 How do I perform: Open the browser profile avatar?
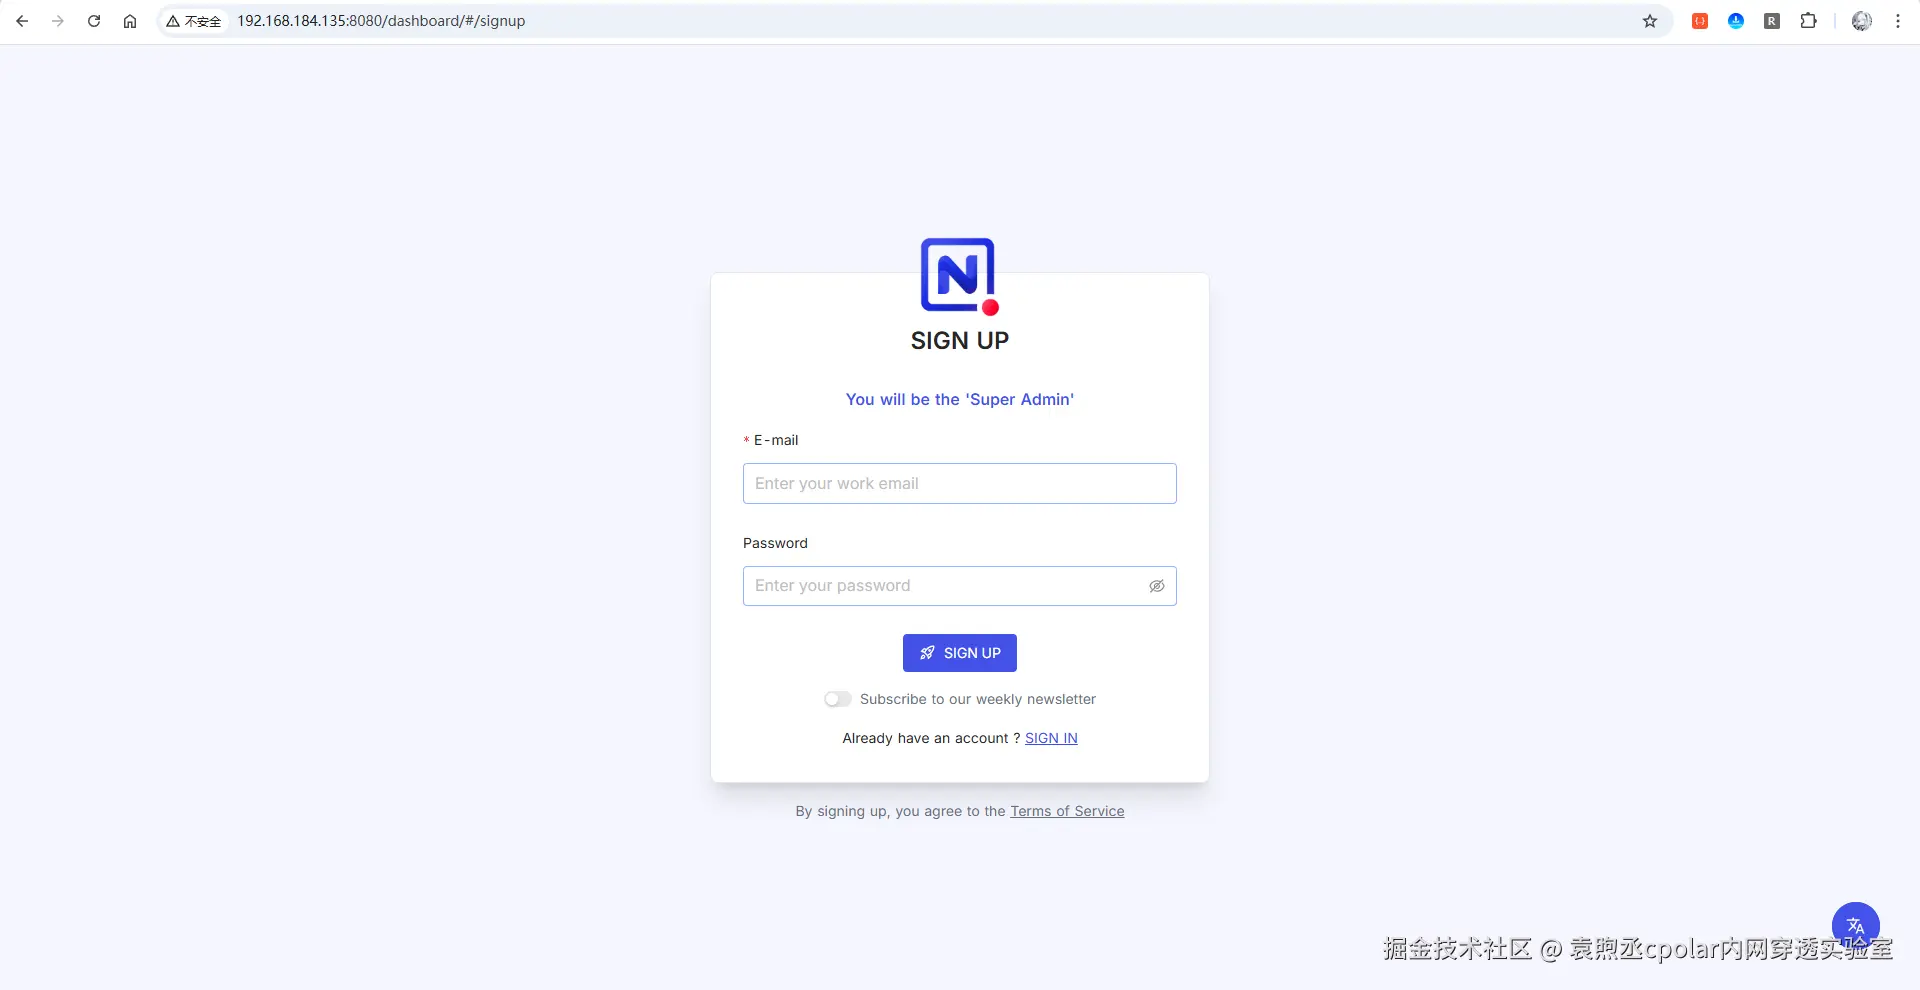coord(1862,21)
